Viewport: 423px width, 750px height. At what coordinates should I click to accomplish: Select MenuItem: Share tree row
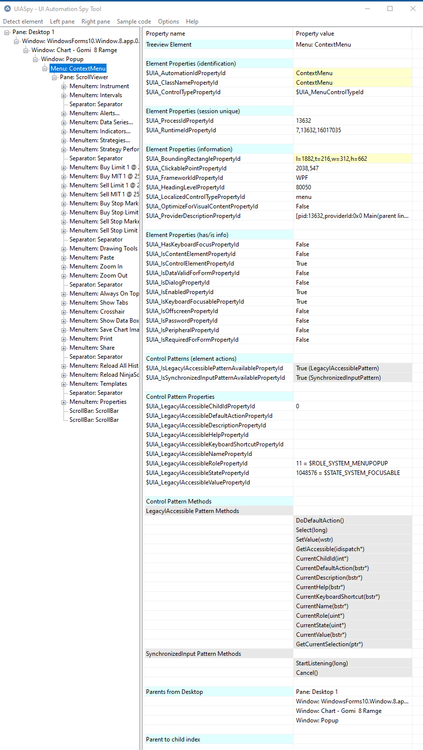(x=92, y=348)
